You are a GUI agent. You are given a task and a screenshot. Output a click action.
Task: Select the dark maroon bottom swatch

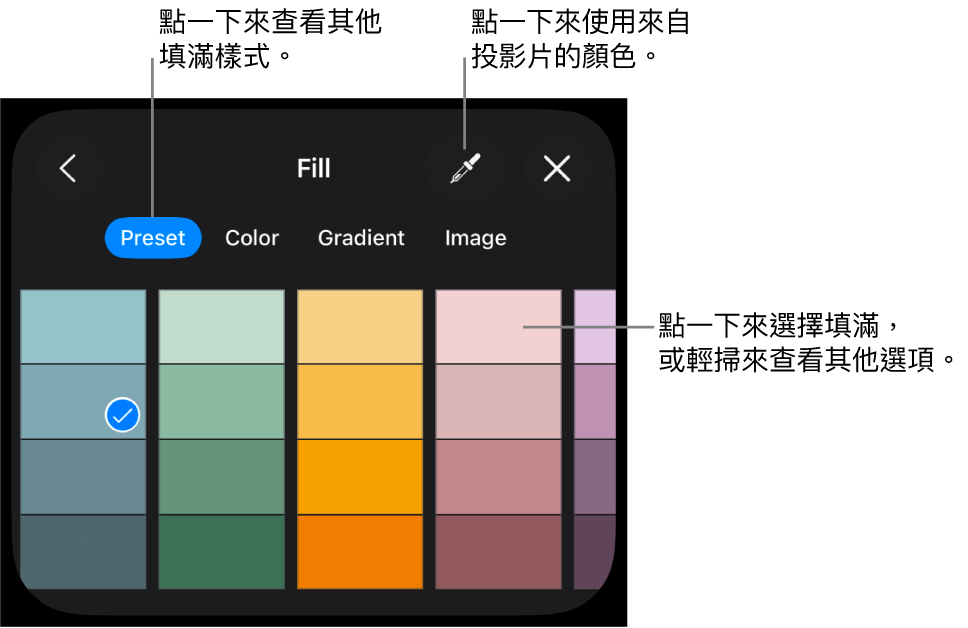click(485, 552)
